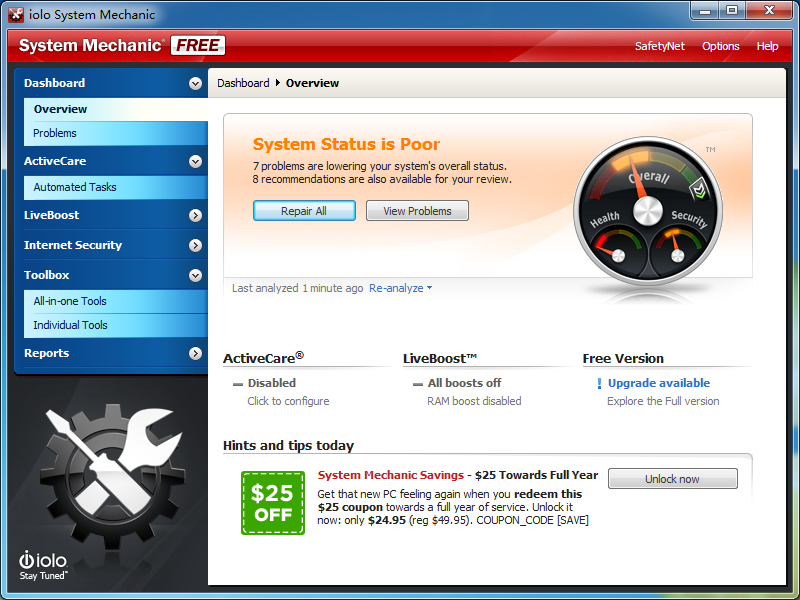Open the Options menu

pyautogui.click(x=720, y=46)
